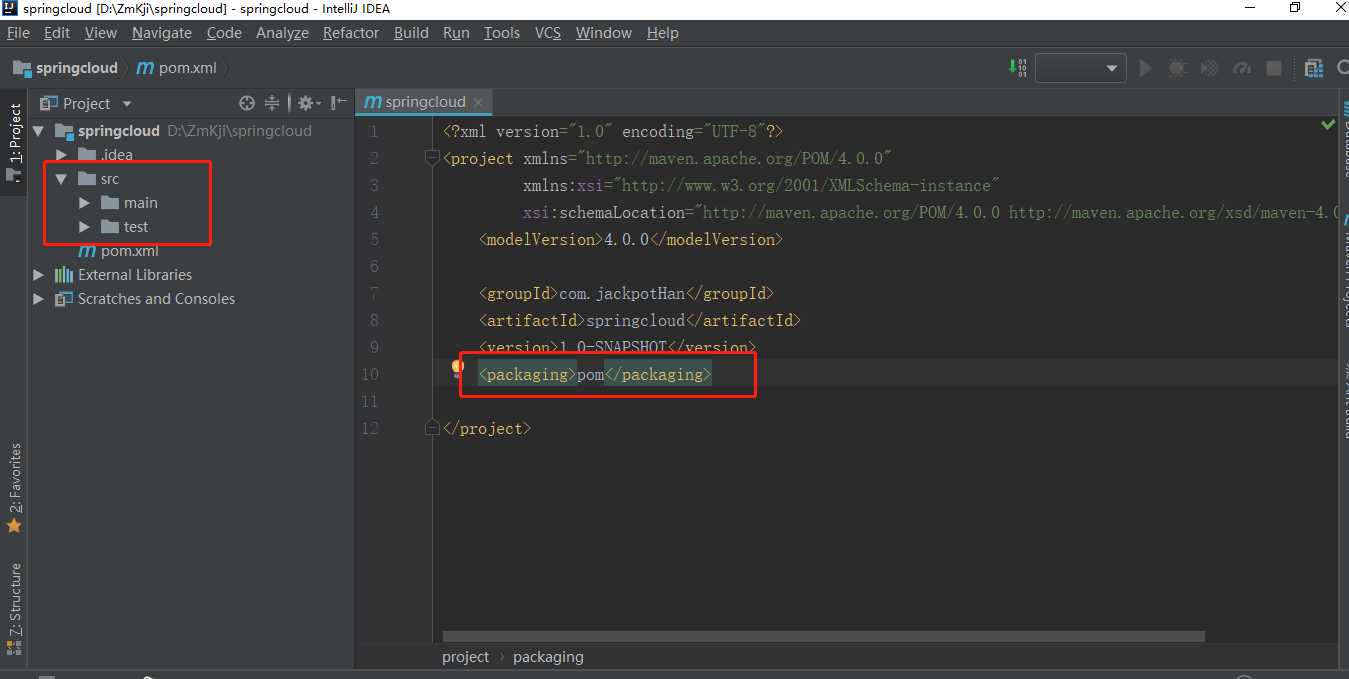Click the Search Everywhere magnifier icon

click(x=1342, y=68)
